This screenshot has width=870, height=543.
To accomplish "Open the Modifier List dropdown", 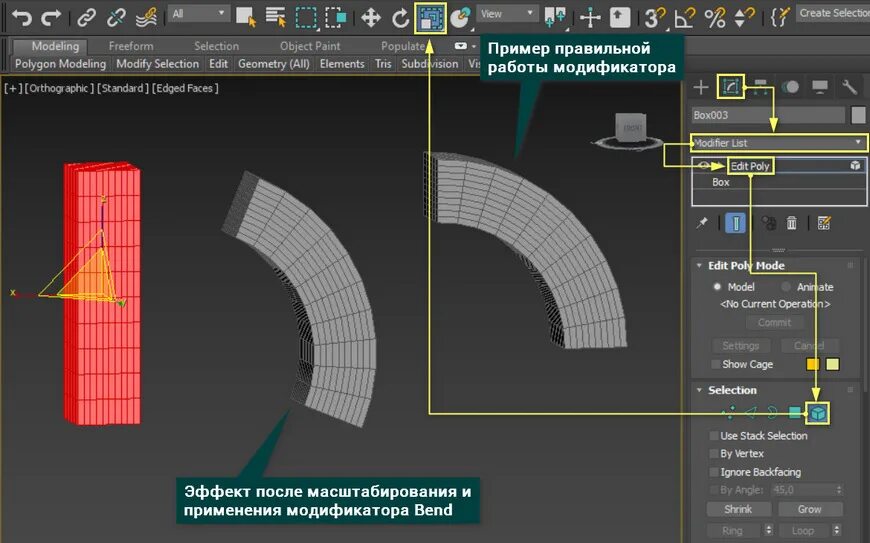I will (x=778, y=143).
